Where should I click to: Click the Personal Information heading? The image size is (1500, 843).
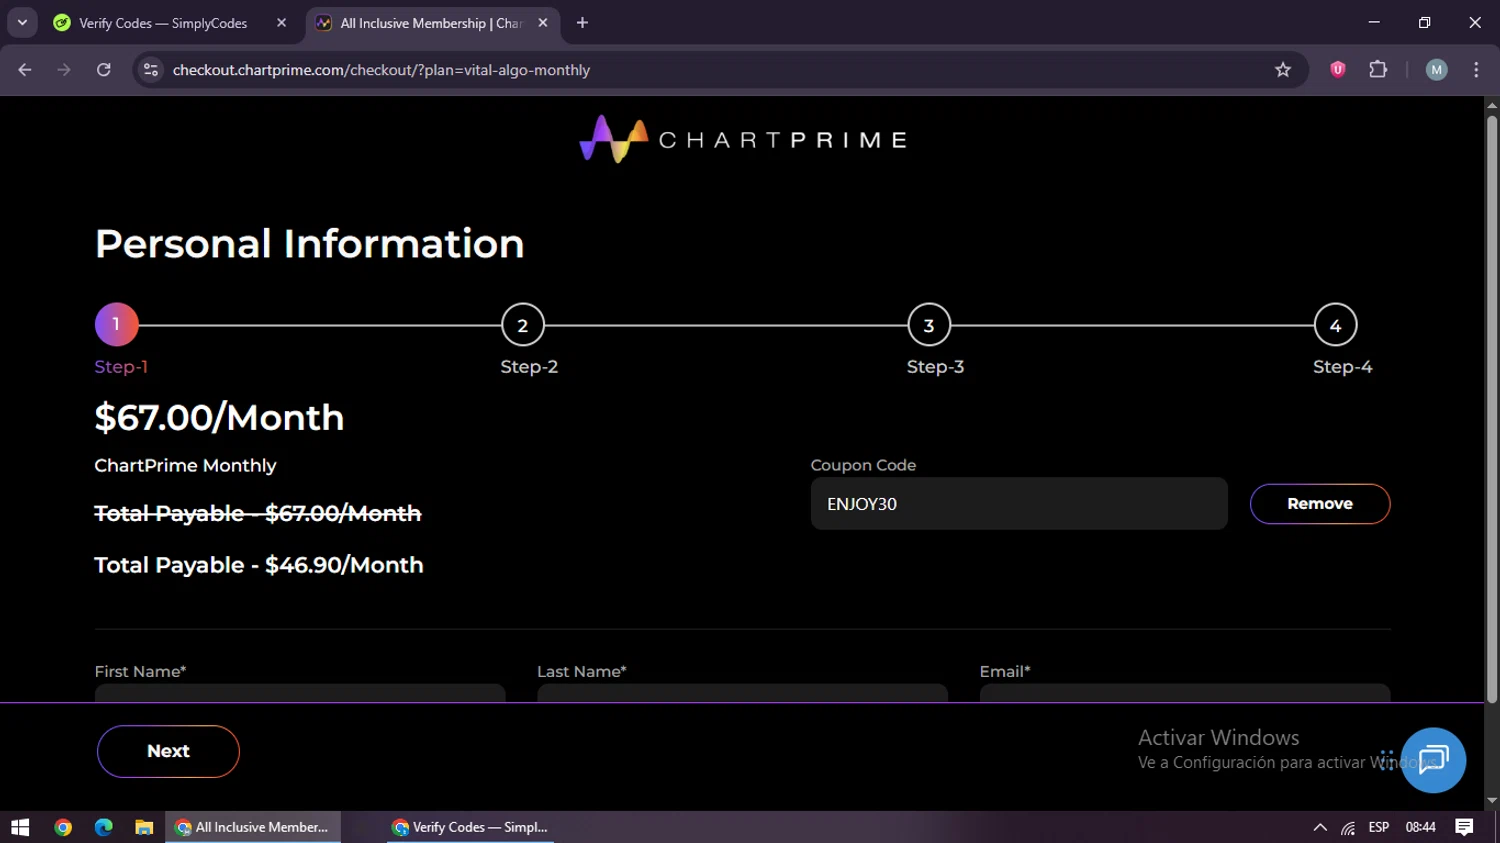(x=310, y=243)
